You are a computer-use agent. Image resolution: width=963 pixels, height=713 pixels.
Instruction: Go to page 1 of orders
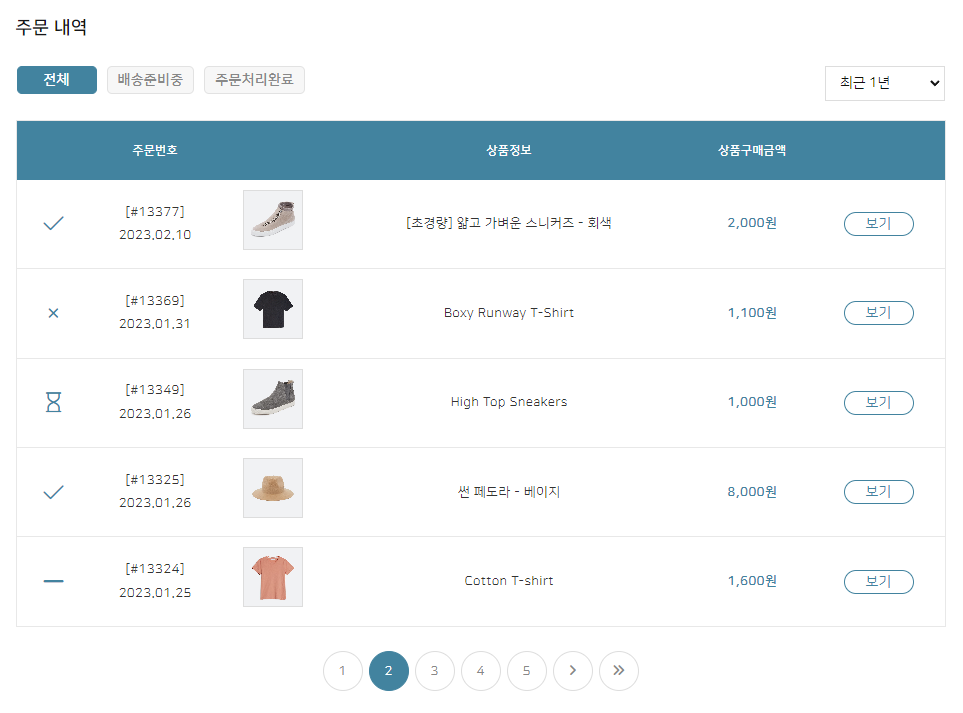343,671
